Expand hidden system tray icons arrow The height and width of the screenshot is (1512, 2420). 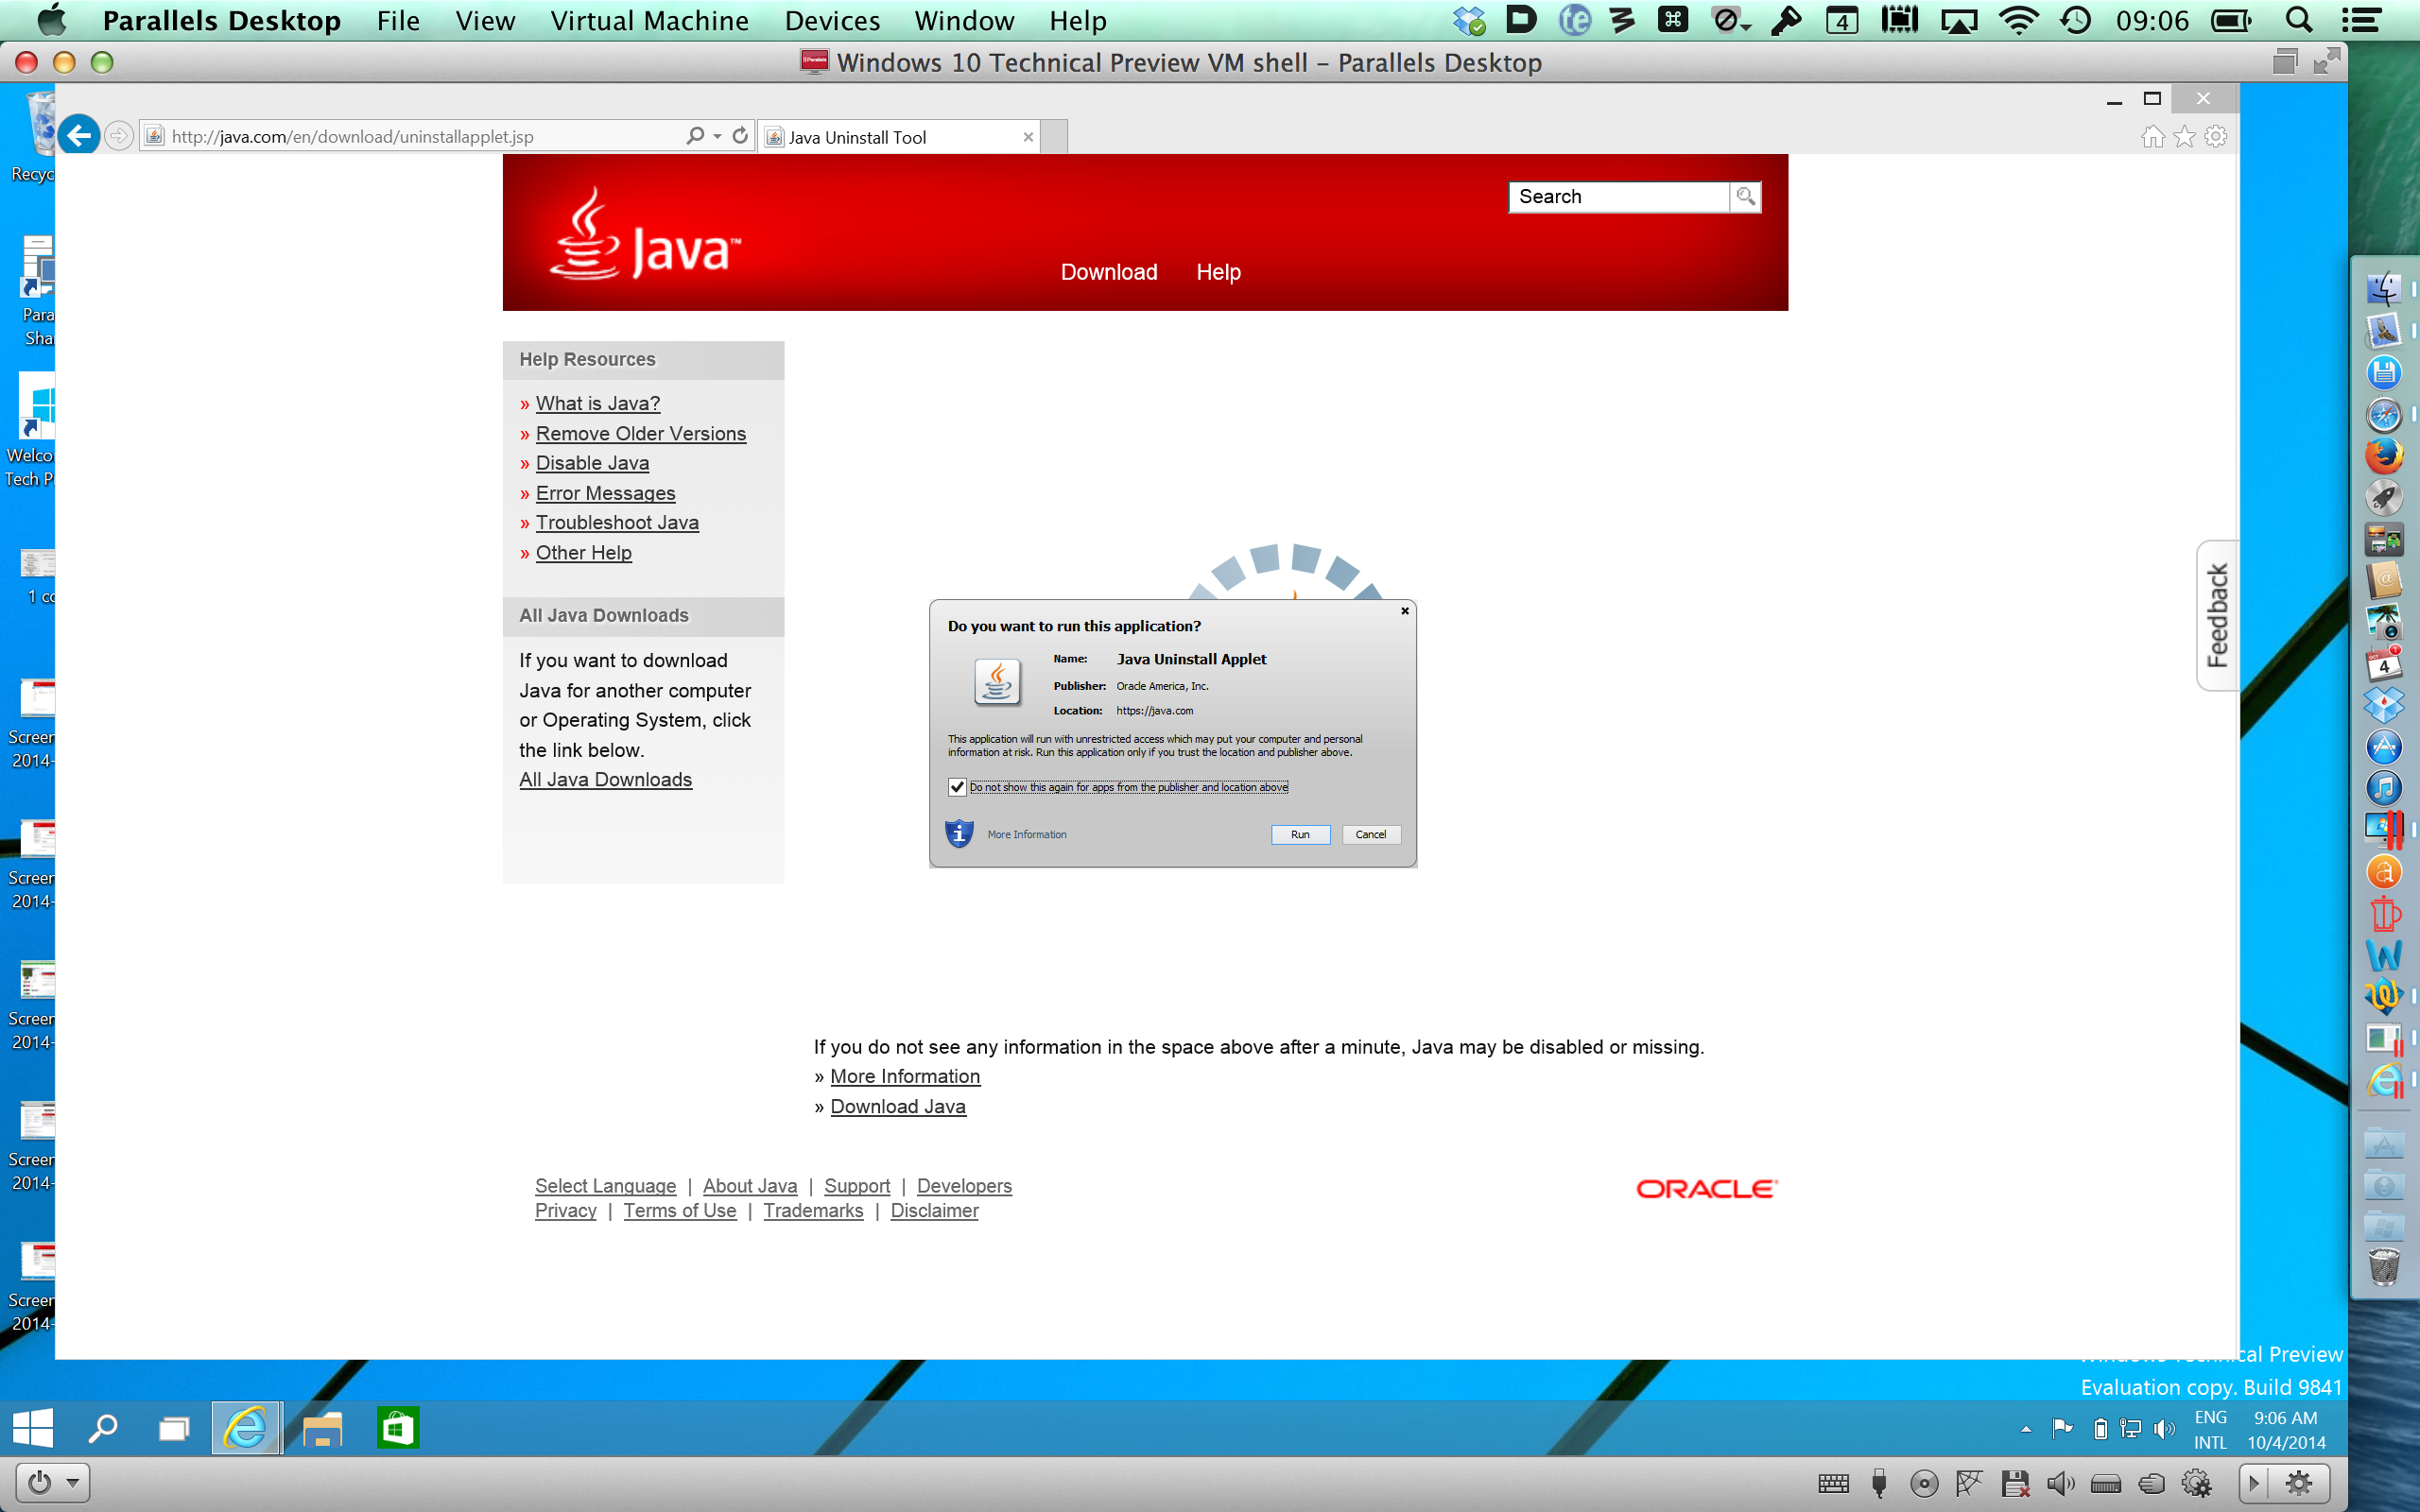pos(2026,1429)
